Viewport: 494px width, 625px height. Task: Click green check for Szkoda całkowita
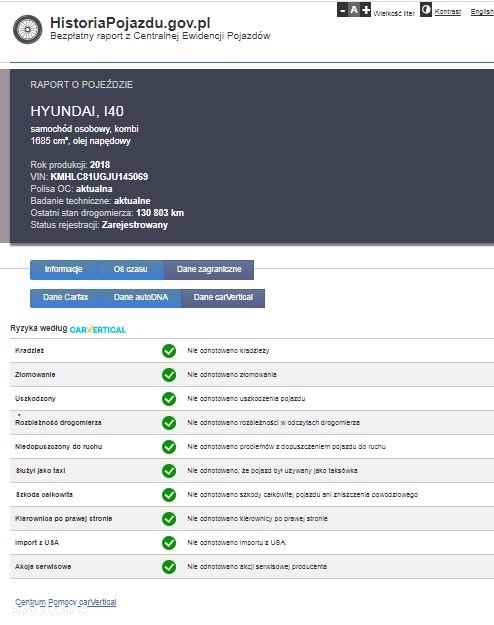click(169, 495)
